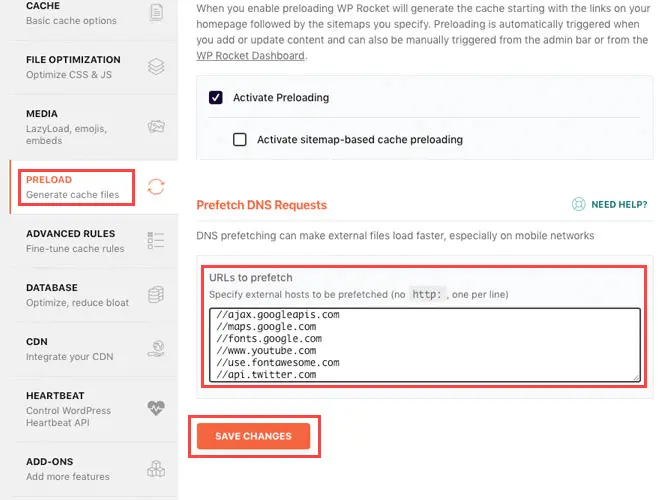This screenshot has height=500, width=672.
Task: Uncheck the Activate Preloading checkbox
Action: [216, 98]
